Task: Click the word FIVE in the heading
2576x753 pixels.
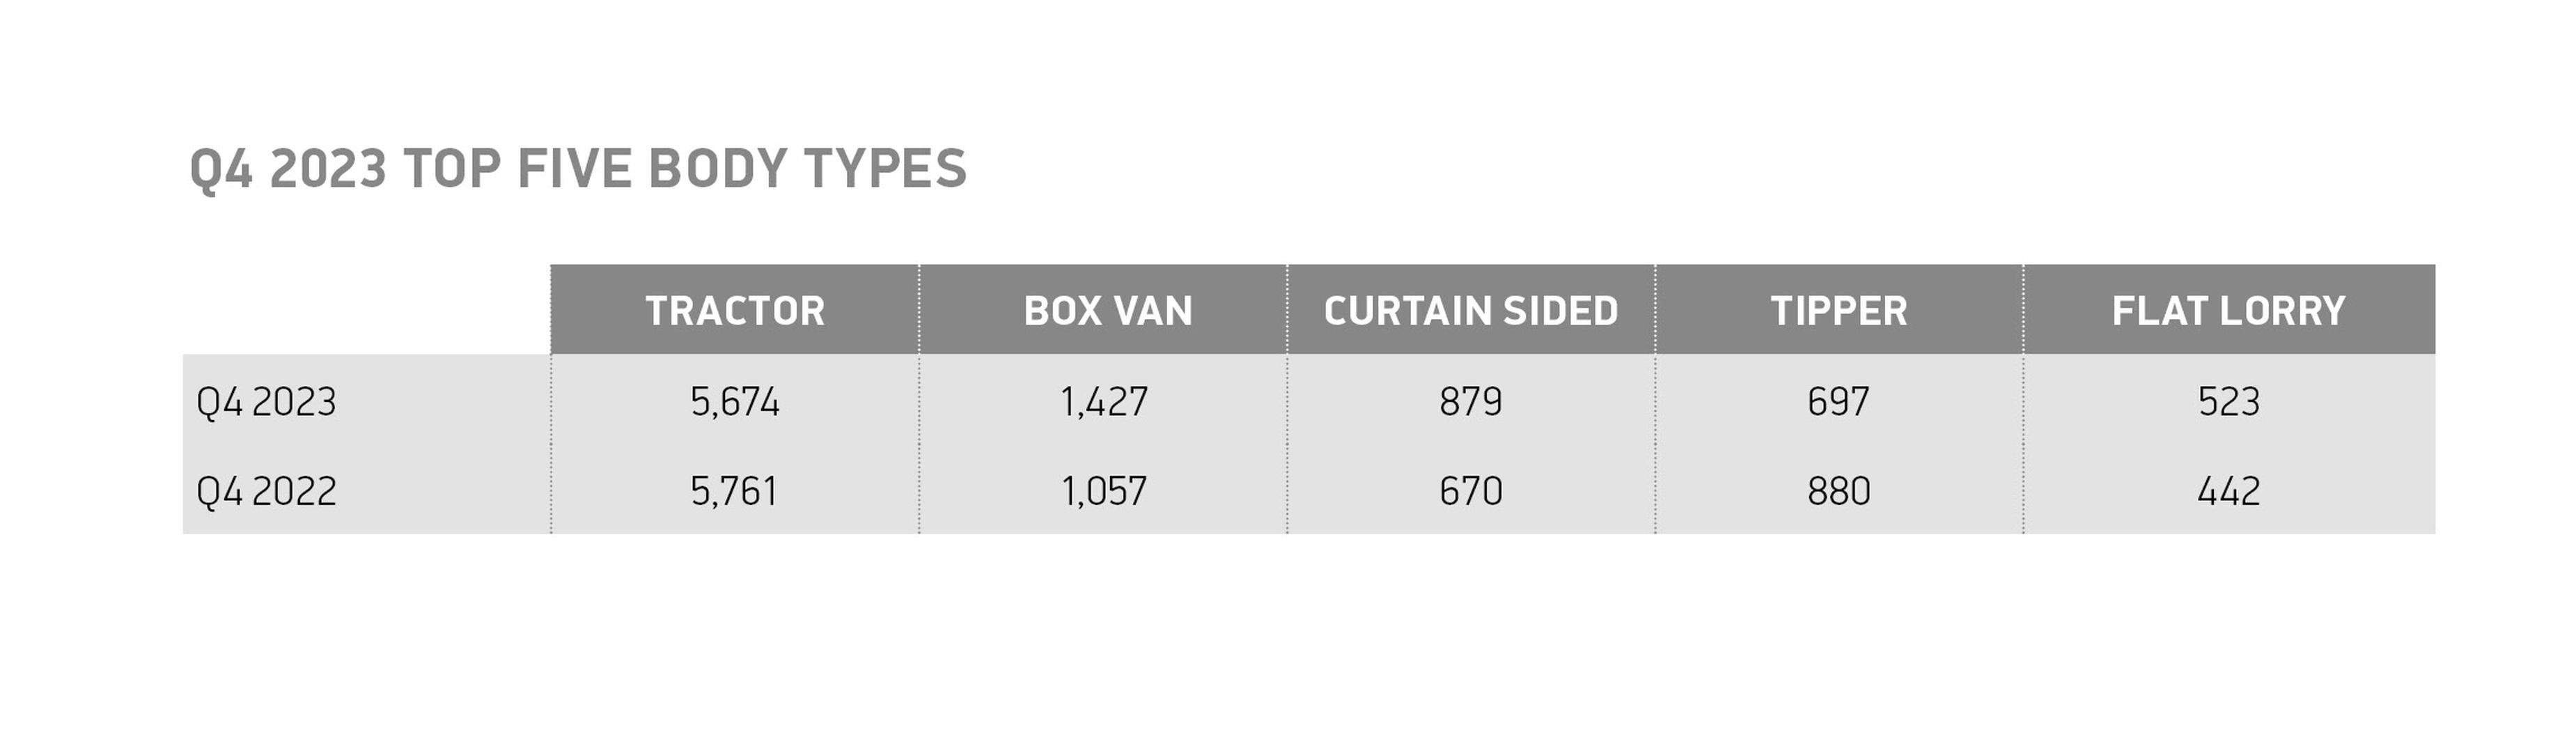Action: [x=574, y=168]
